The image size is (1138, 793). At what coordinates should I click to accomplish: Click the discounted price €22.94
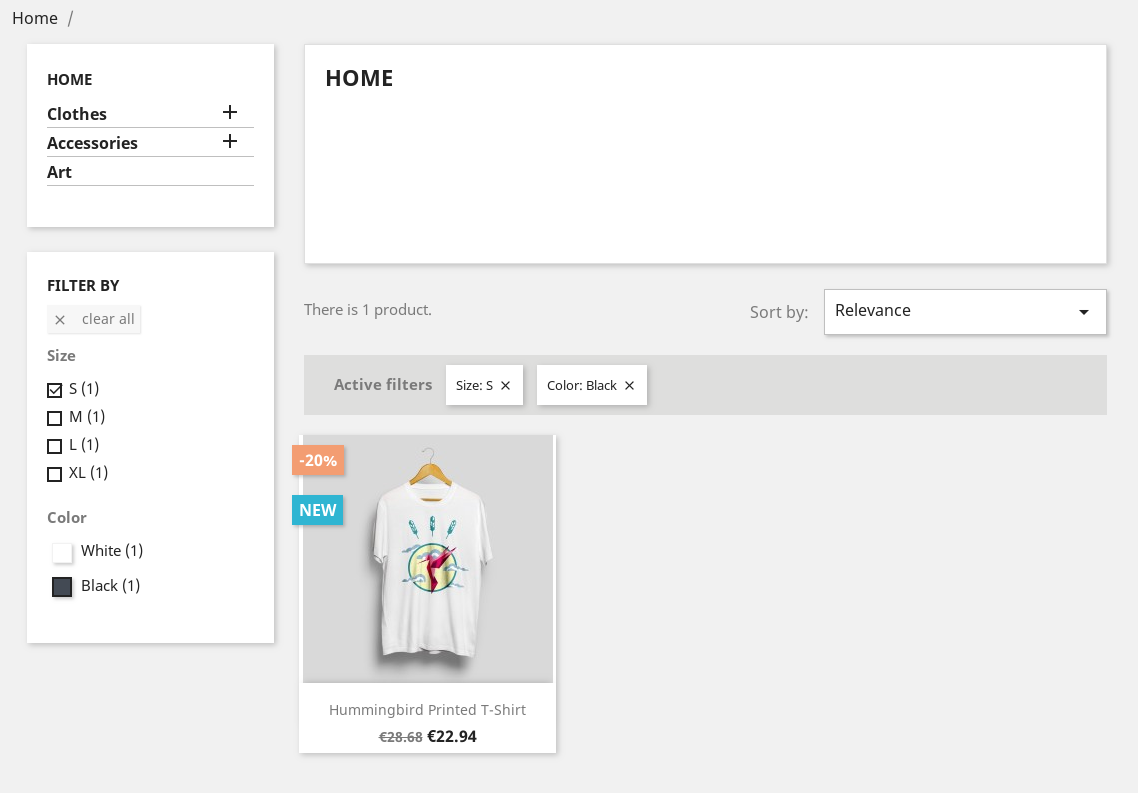(x=452, y=736)
